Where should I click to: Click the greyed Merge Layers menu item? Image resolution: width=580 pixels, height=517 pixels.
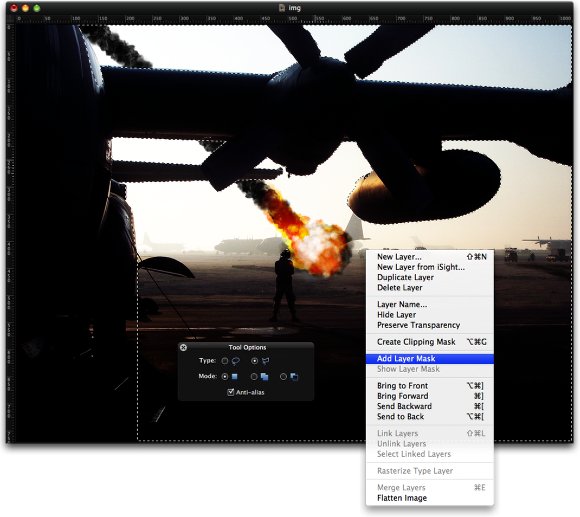(430, 488)
